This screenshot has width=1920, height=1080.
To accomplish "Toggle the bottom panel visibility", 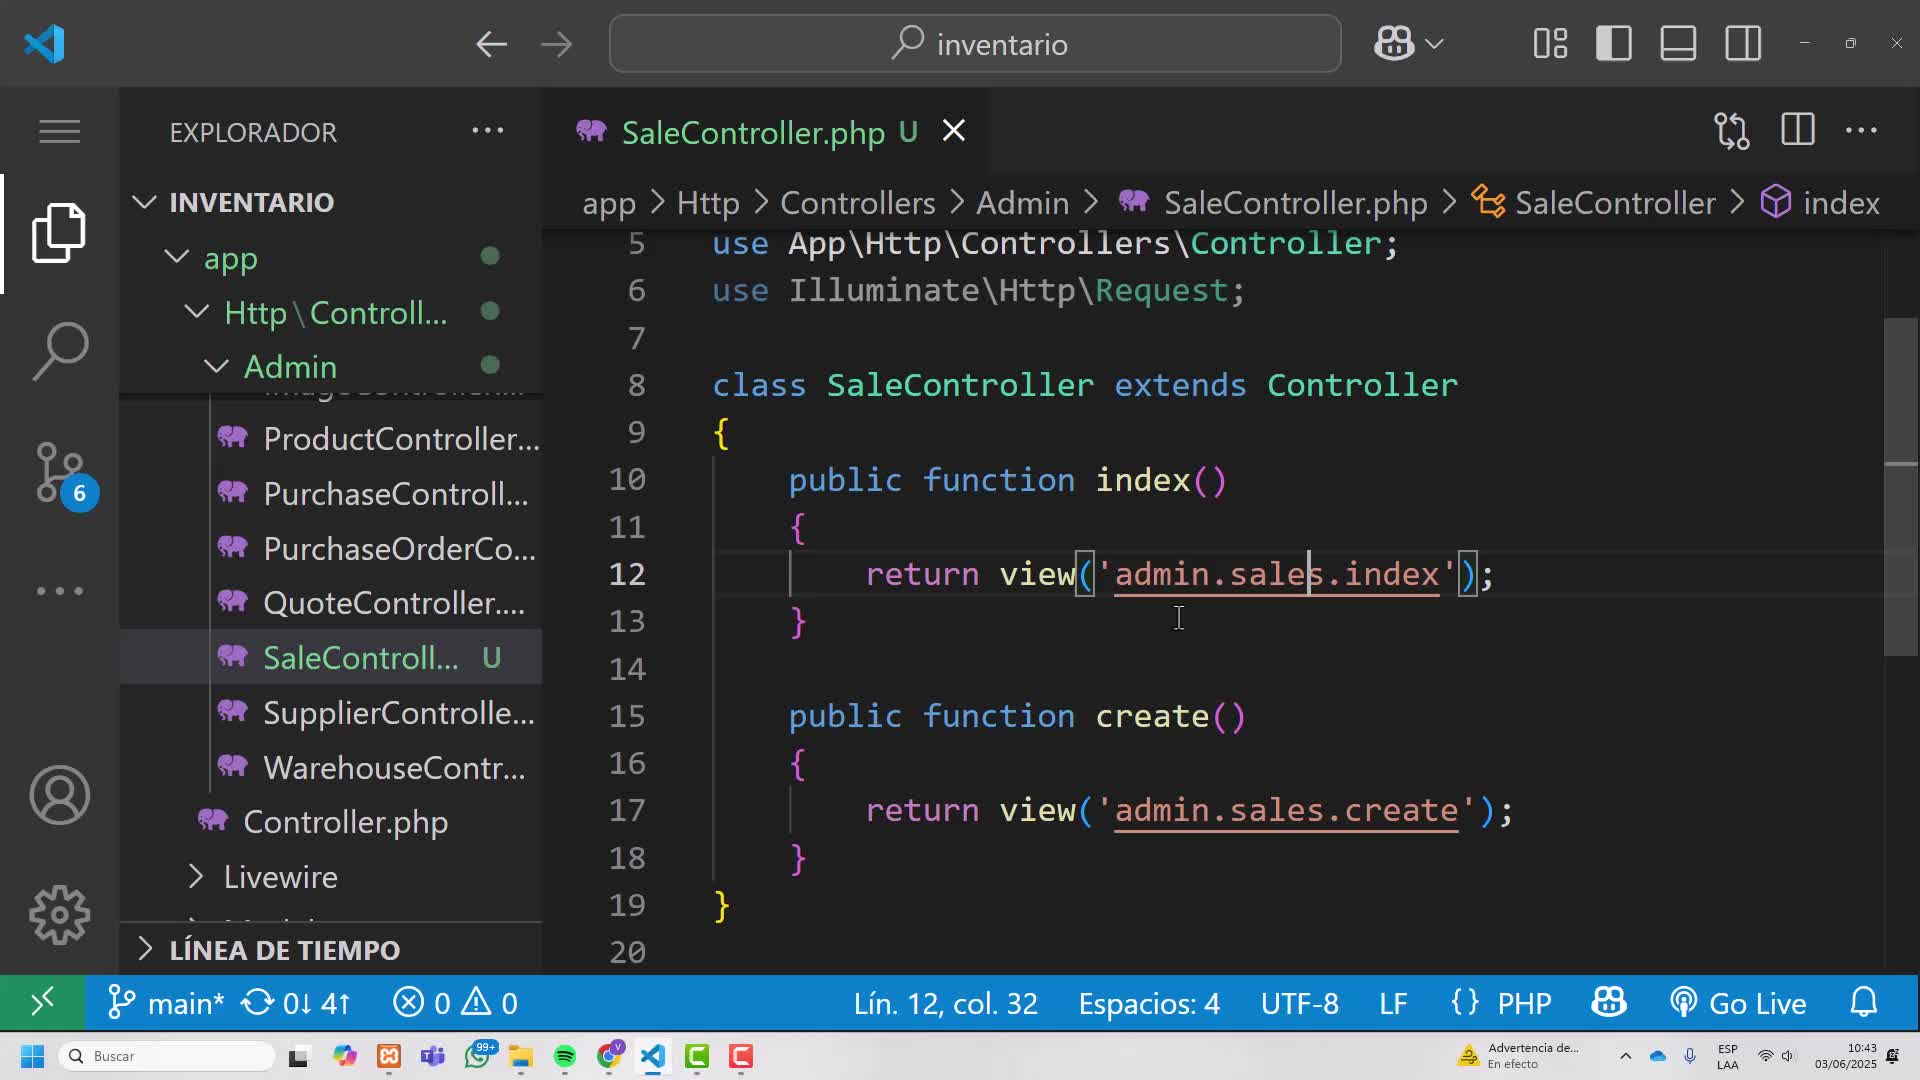I will pyautogui.click(x=1678, y=44).
